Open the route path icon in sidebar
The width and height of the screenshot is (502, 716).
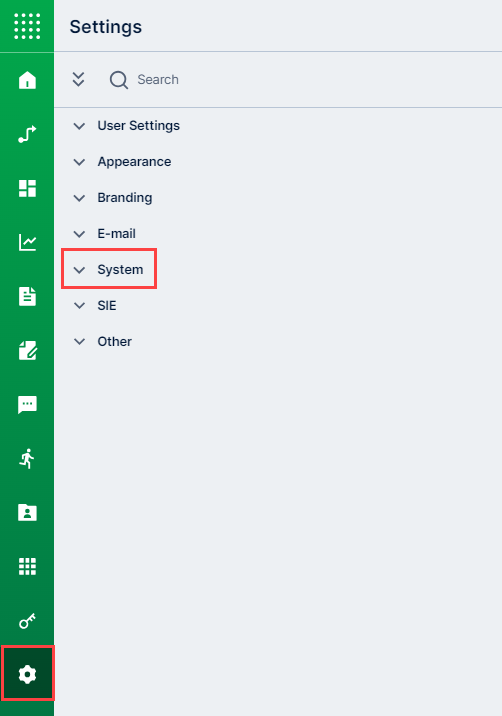[x=27, y=134]
